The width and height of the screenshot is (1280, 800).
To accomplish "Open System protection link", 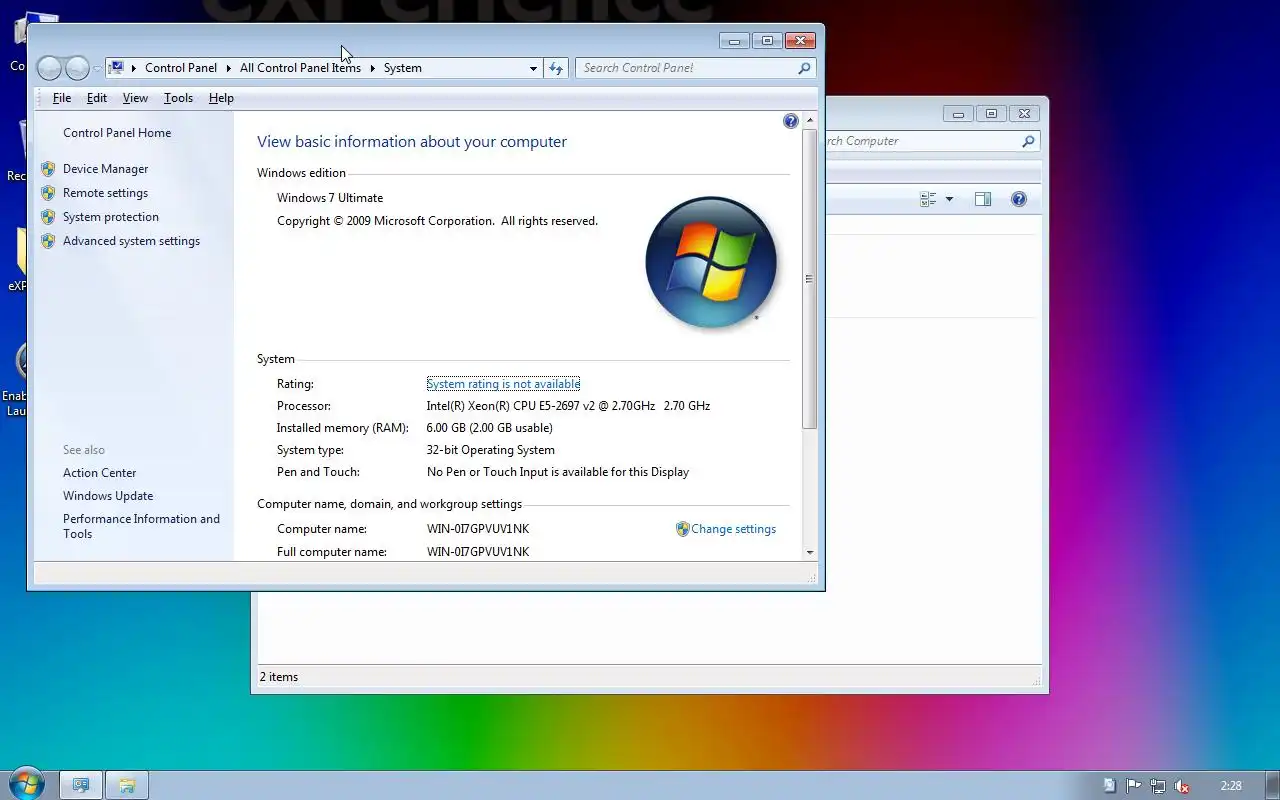I will (111, 217).
